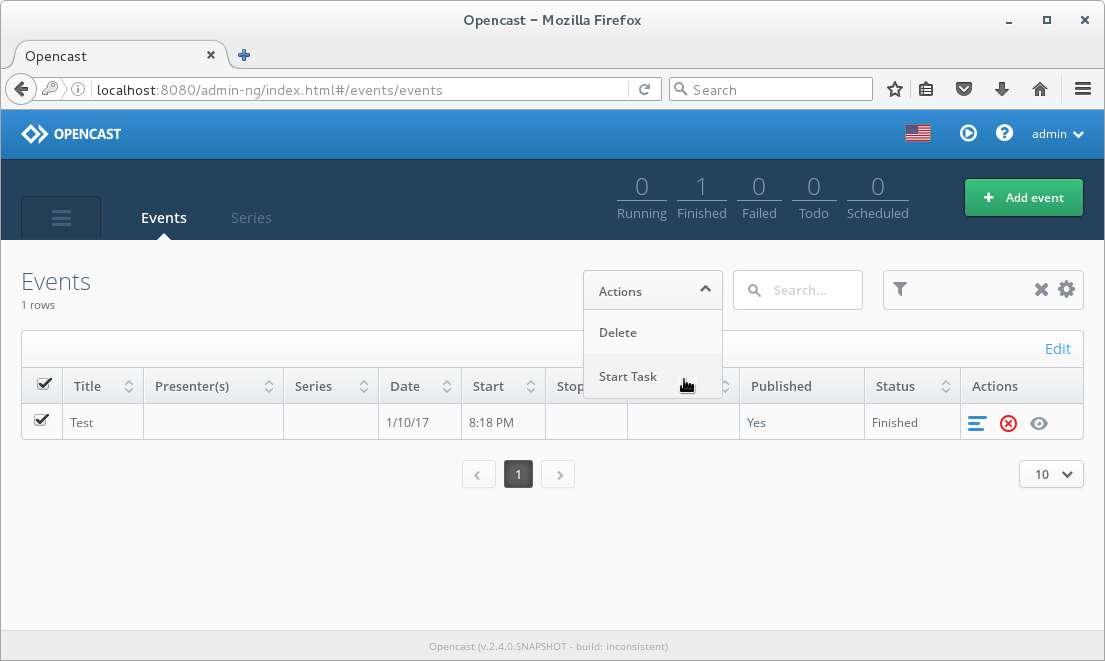The image size is (1105, 661).
Task: Toggle the main menu hamburger button
Action: click(x=61, y=218)
